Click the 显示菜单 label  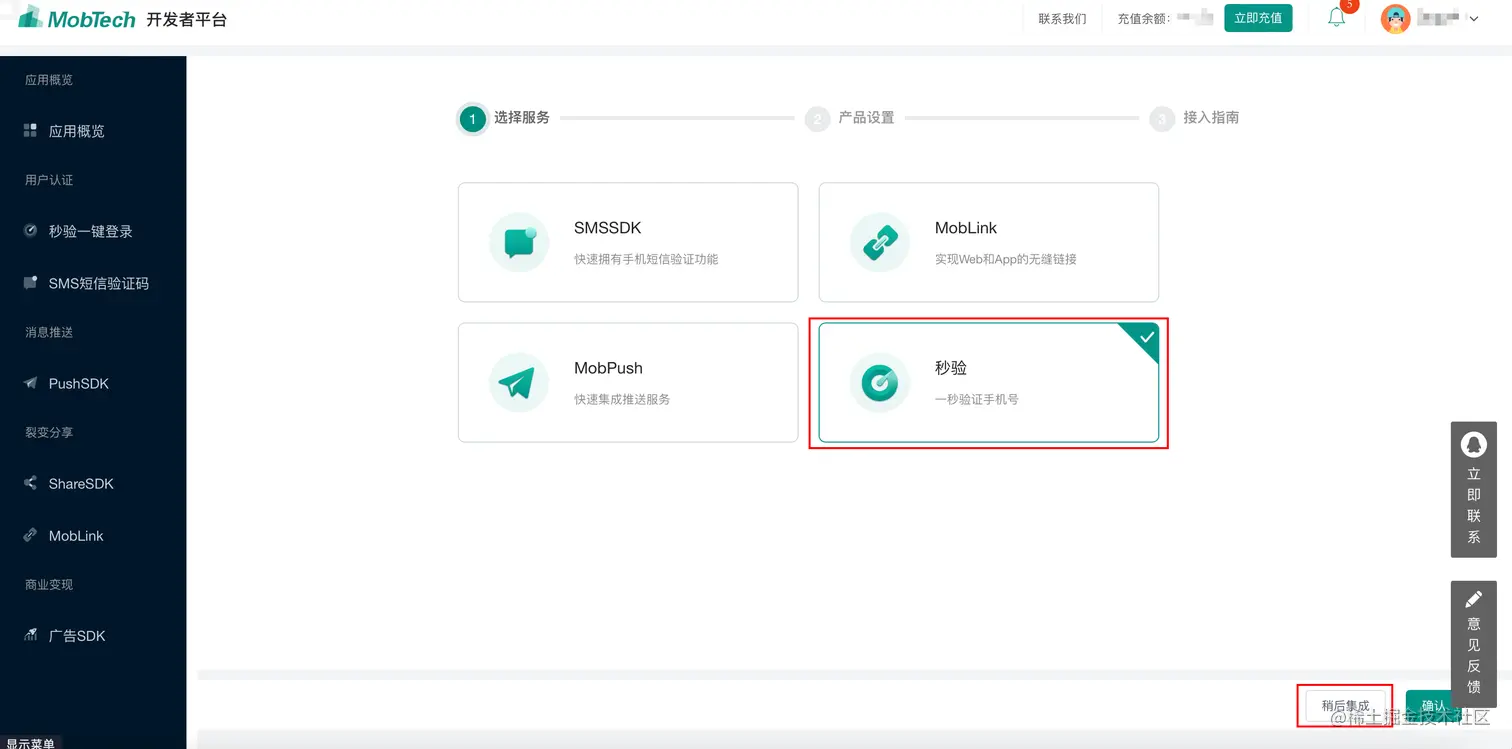point(30,743)
